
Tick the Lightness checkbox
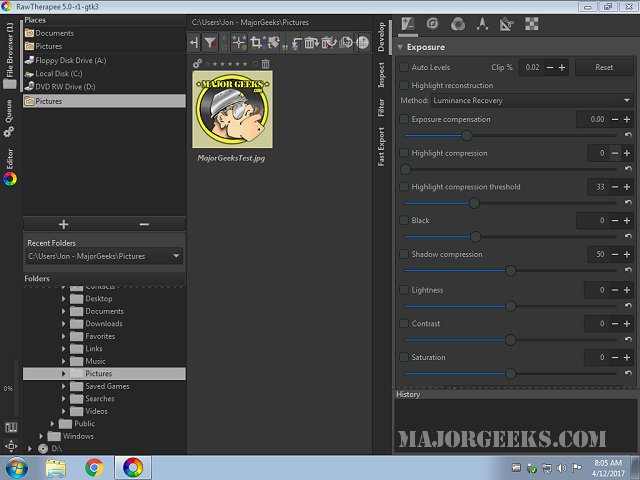(404, 290)
